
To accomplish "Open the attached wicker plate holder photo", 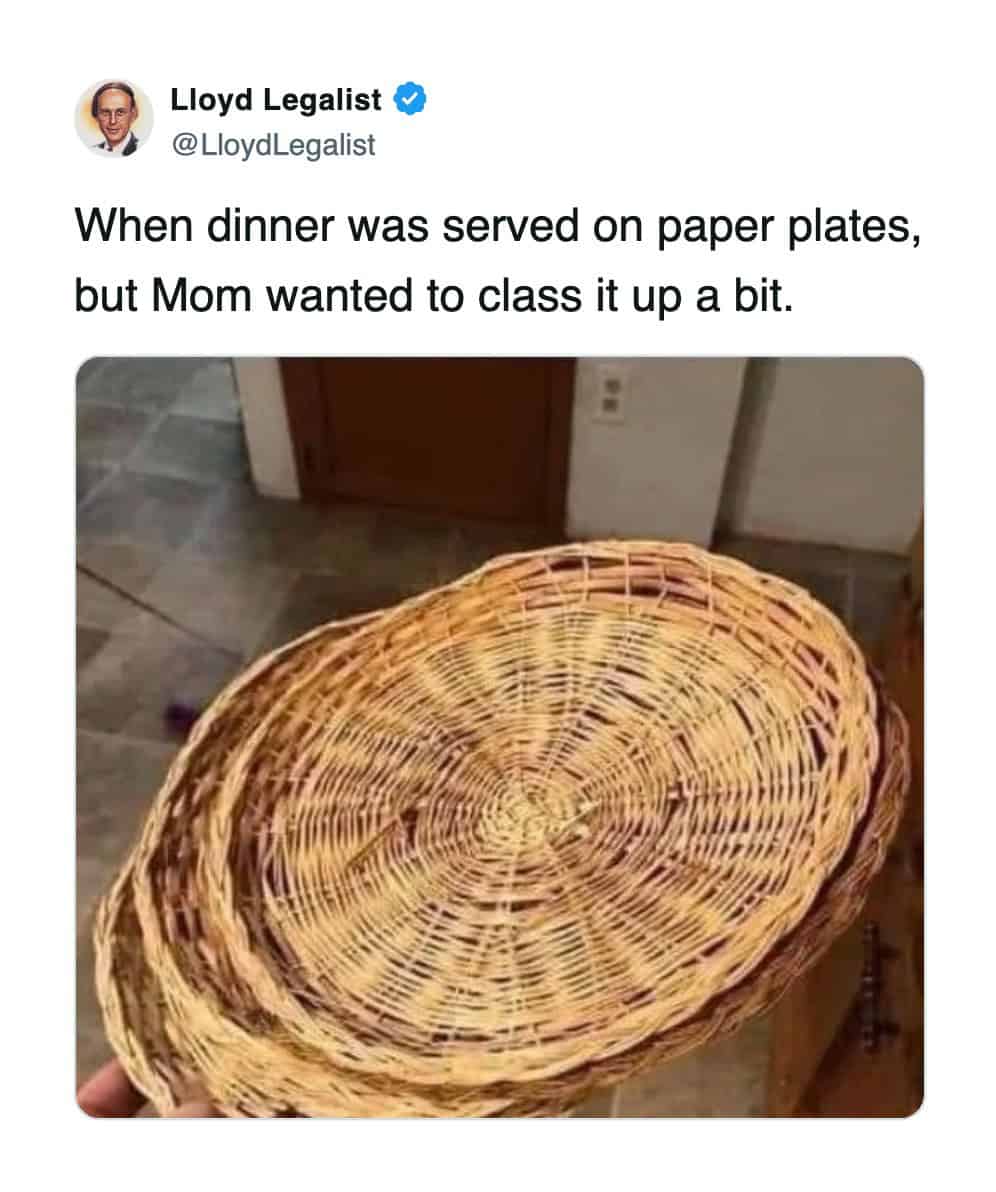I will pos(500,737).
